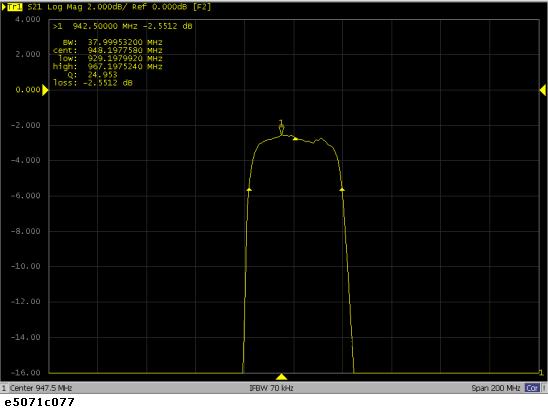Click the loss -2.5512 dB value

(x=108, y=83)
